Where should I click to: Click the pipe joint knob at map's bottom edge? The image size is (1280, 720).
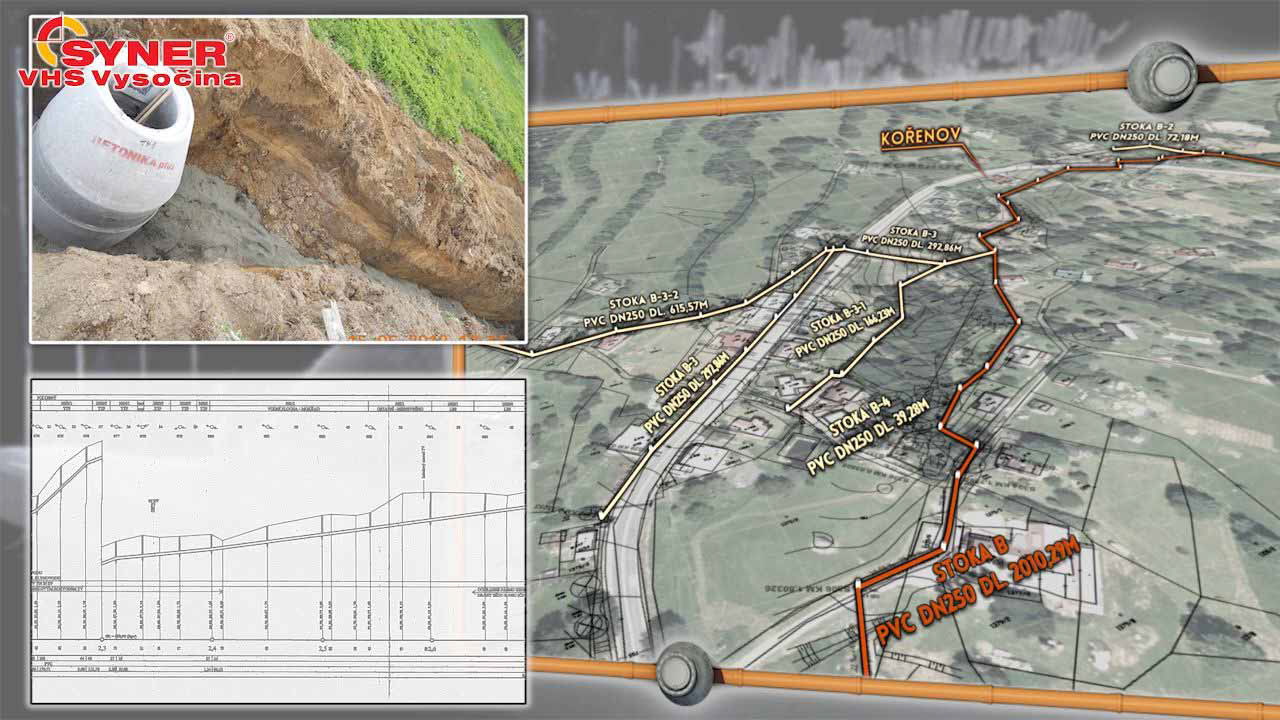(x=686, y=673)
